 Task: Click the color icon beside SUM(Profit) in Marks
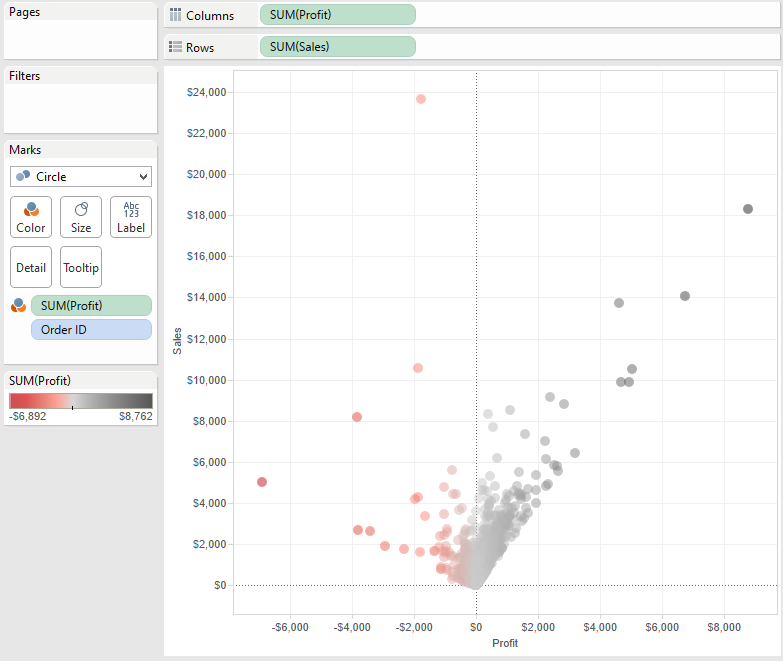coord(18,305)
